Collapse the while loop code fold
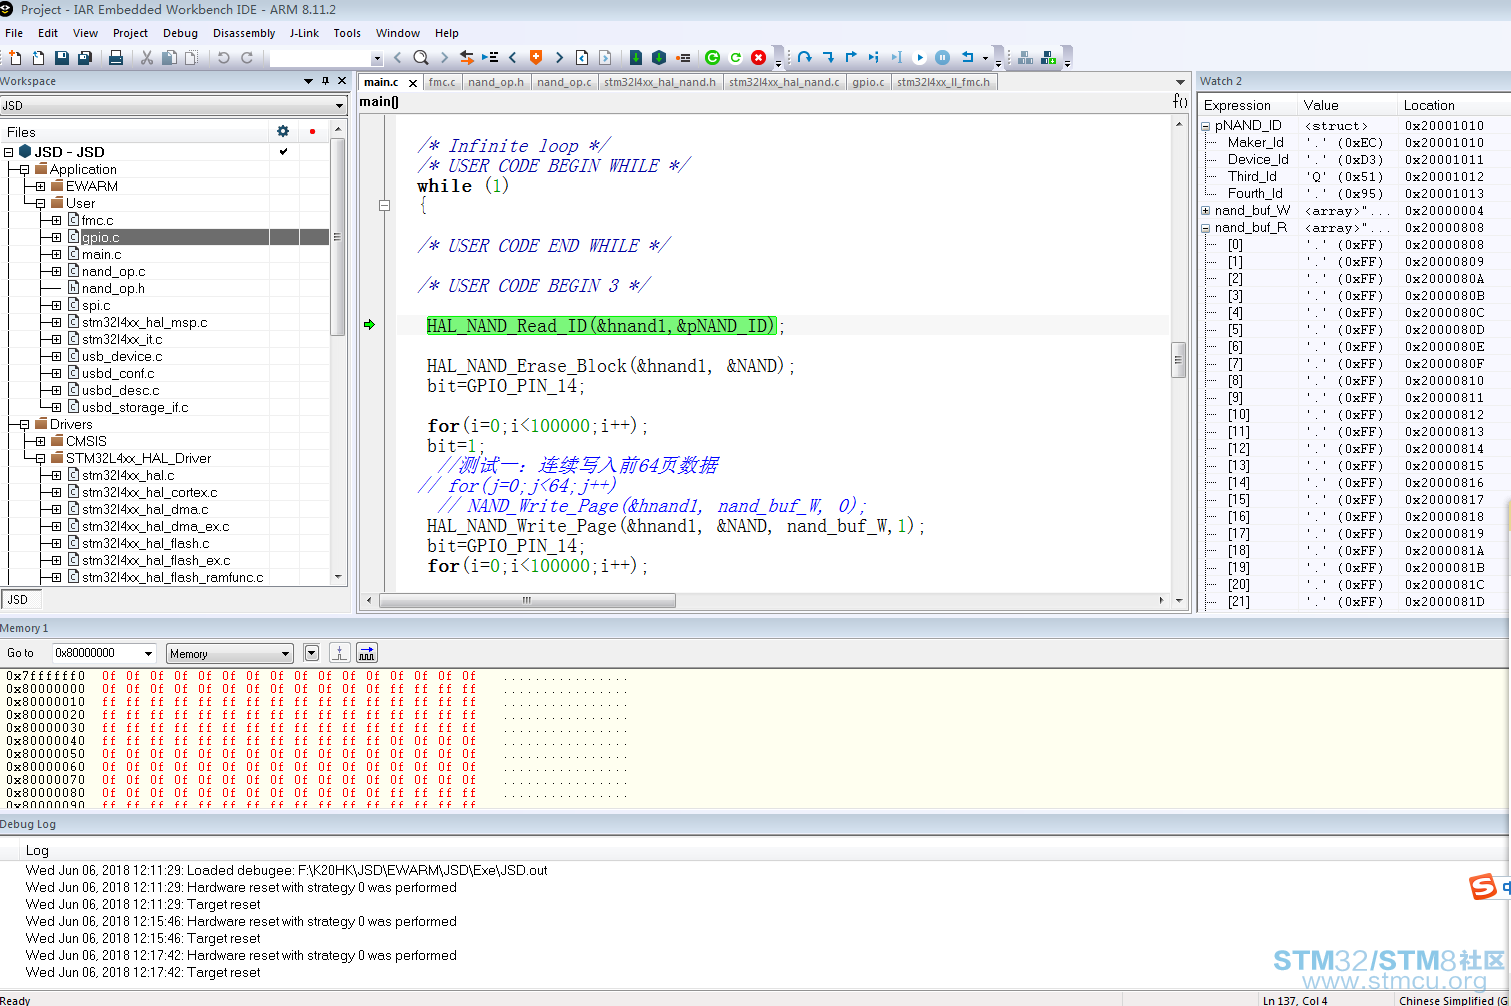 click(x=384, y=205)
